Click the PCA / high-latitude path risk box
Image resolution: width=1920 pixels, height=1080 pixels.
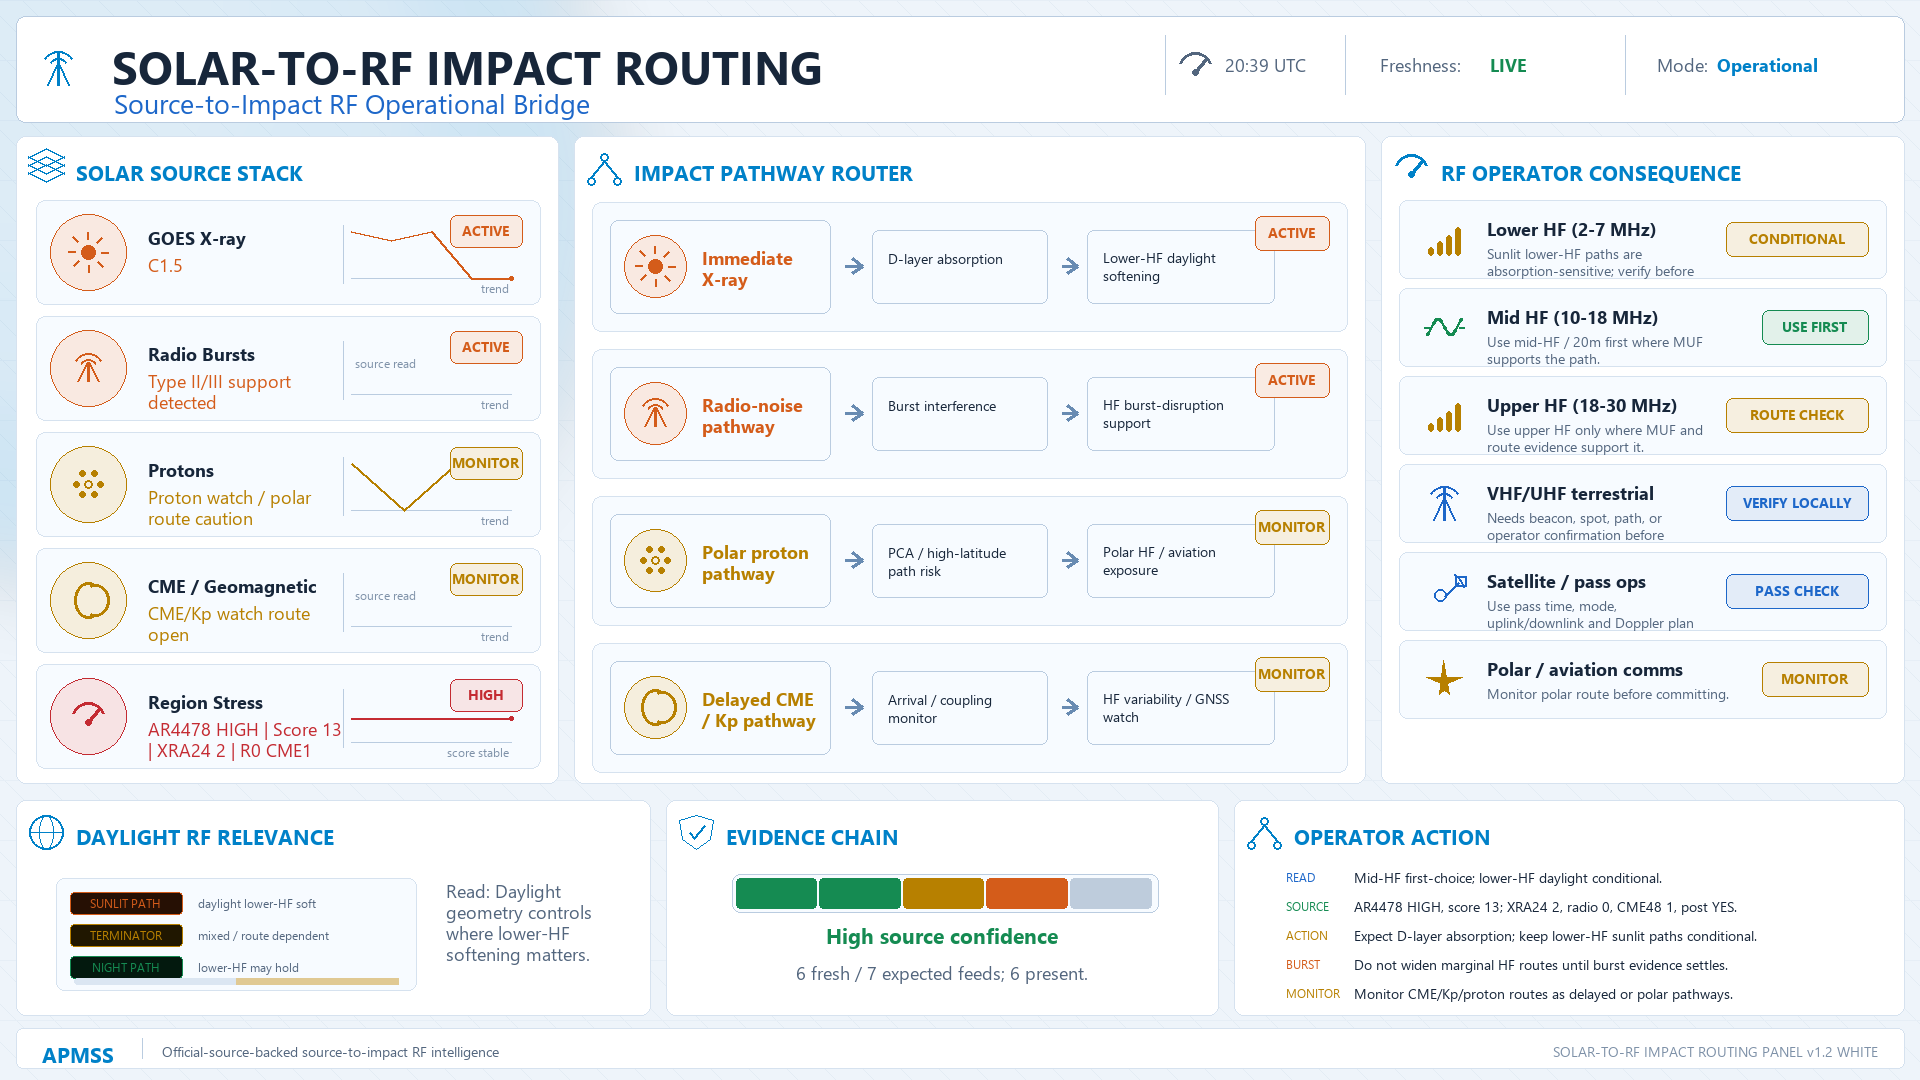[x=960, y=561]
